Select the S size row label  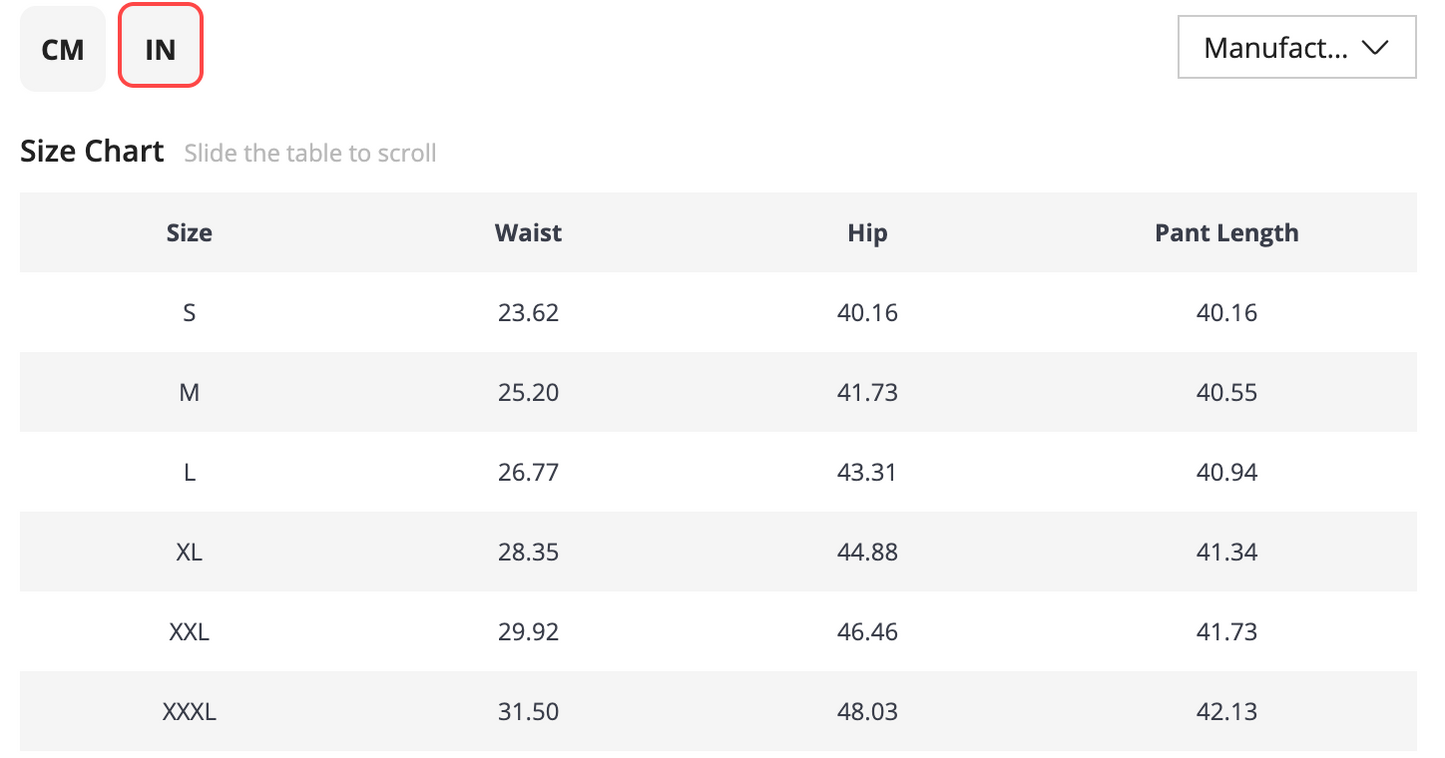189,313
